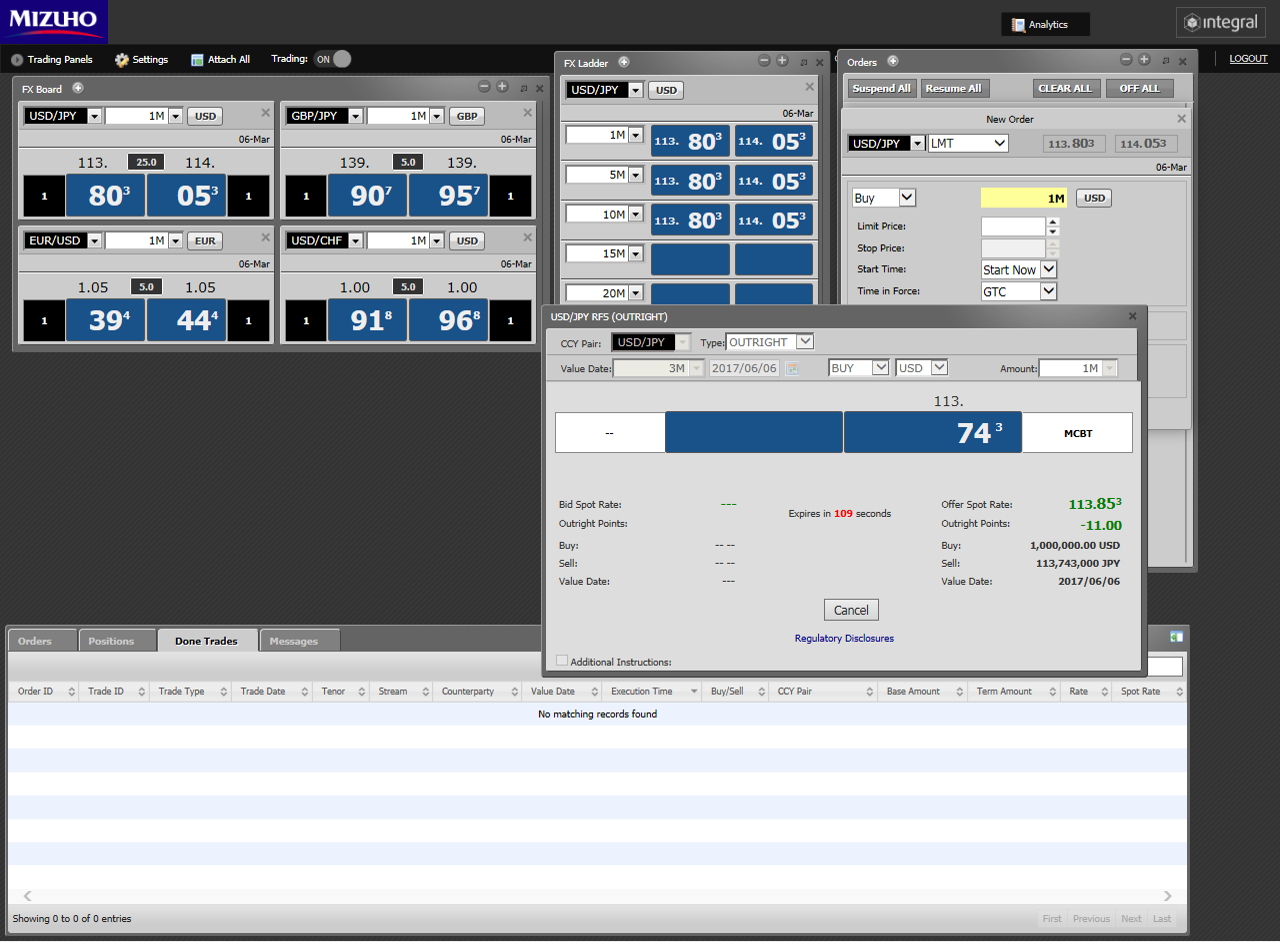
Task: Click the add (+) icon beside FX Board title
Action: (78, 88)
